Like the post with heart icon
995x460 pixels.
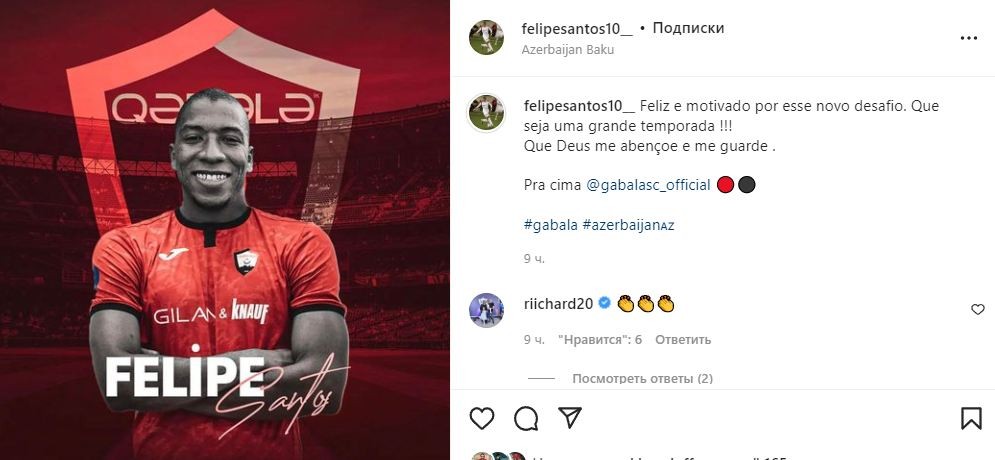tap(482, 418)
